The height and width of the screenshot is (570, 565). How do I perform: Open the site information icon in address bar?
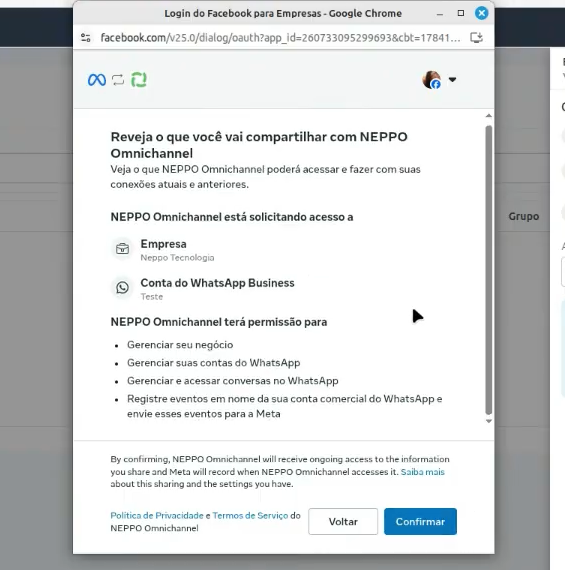tap(86, 37)
